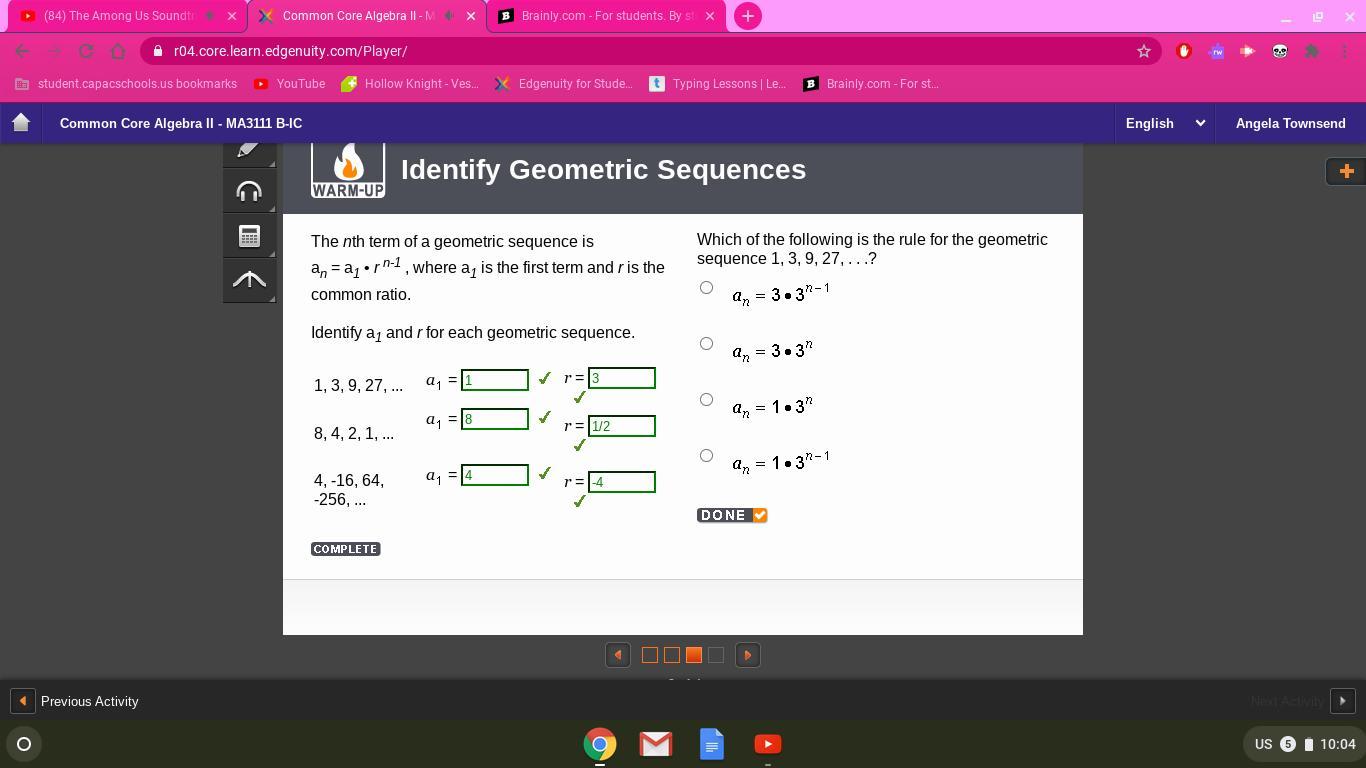
Task: Switch to the Brainly.com tab
Action: click(x=606, y=16)
